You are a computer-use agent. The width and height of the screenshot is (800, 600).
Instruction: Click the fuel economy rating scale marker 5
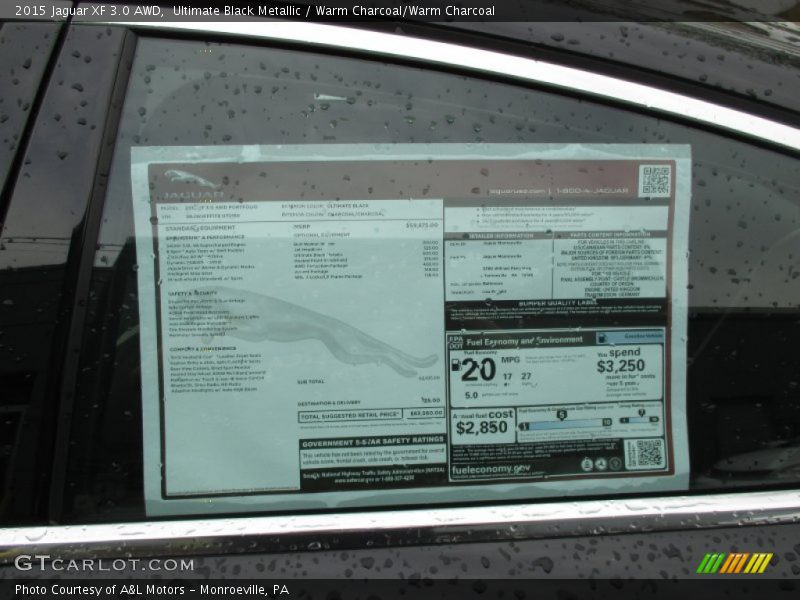click(x=561, y=415)
